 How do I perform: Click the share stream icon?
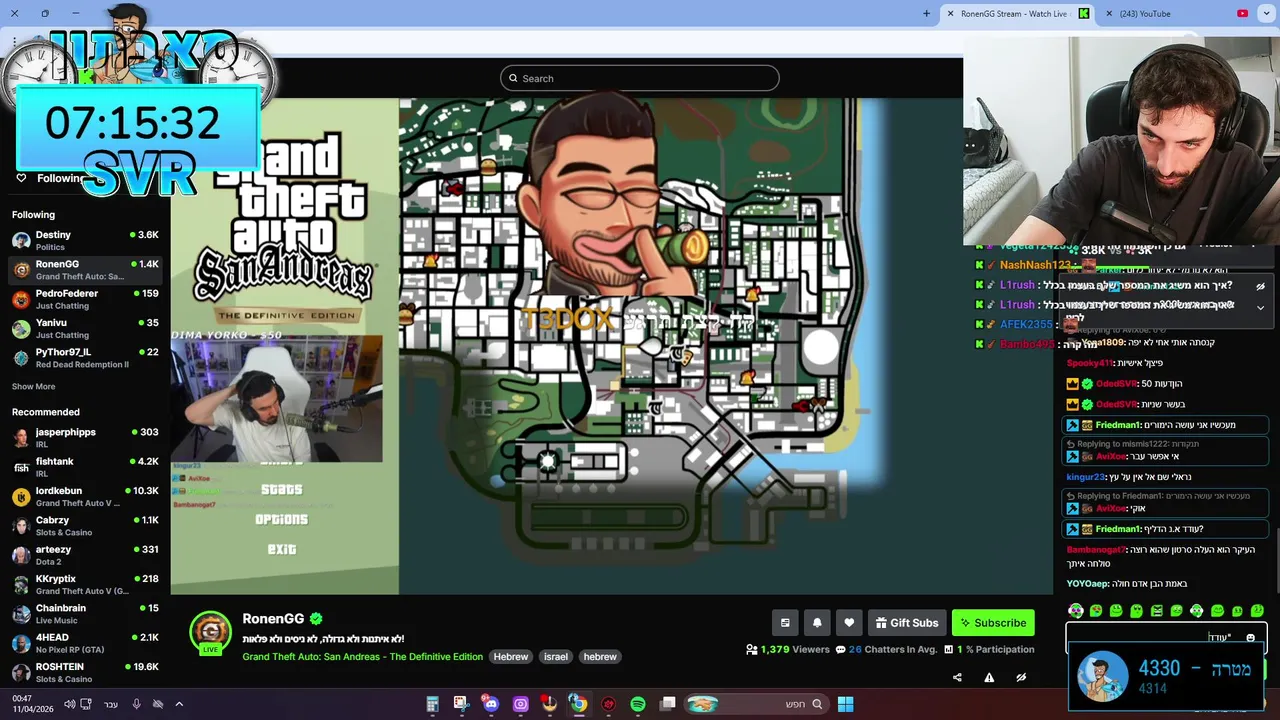(957, 677)
